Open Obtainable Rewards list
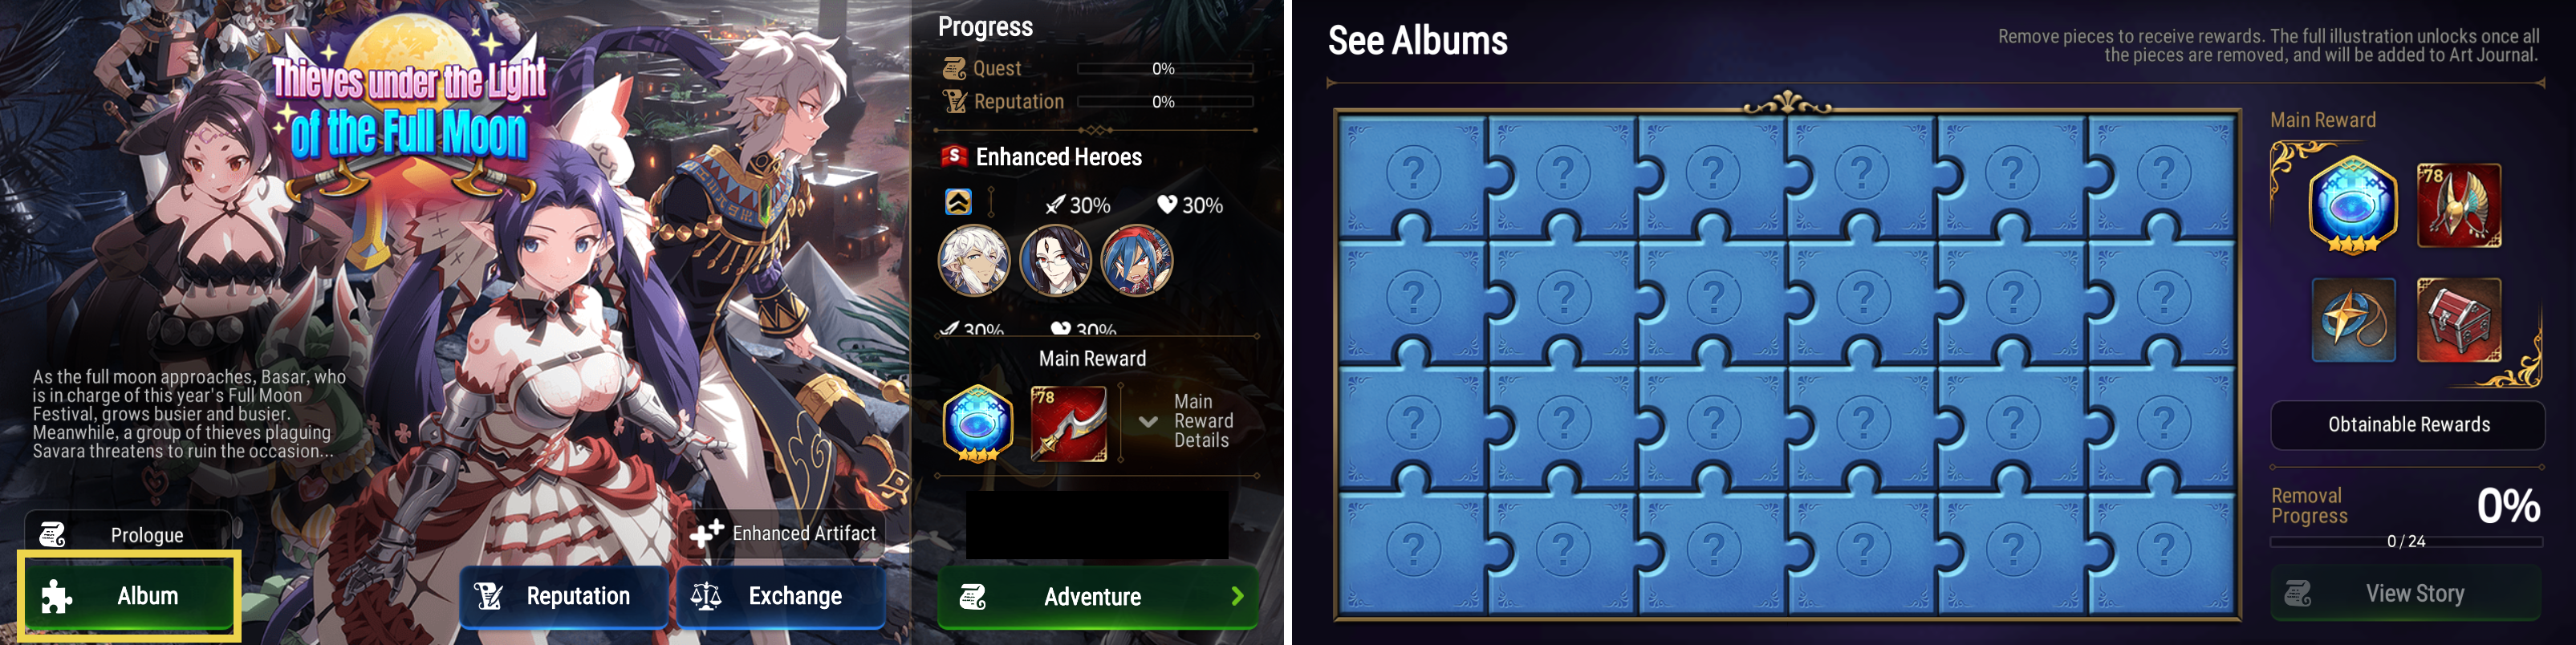Viewport: 2576px width, 645px height. (x=2408, y=425)
